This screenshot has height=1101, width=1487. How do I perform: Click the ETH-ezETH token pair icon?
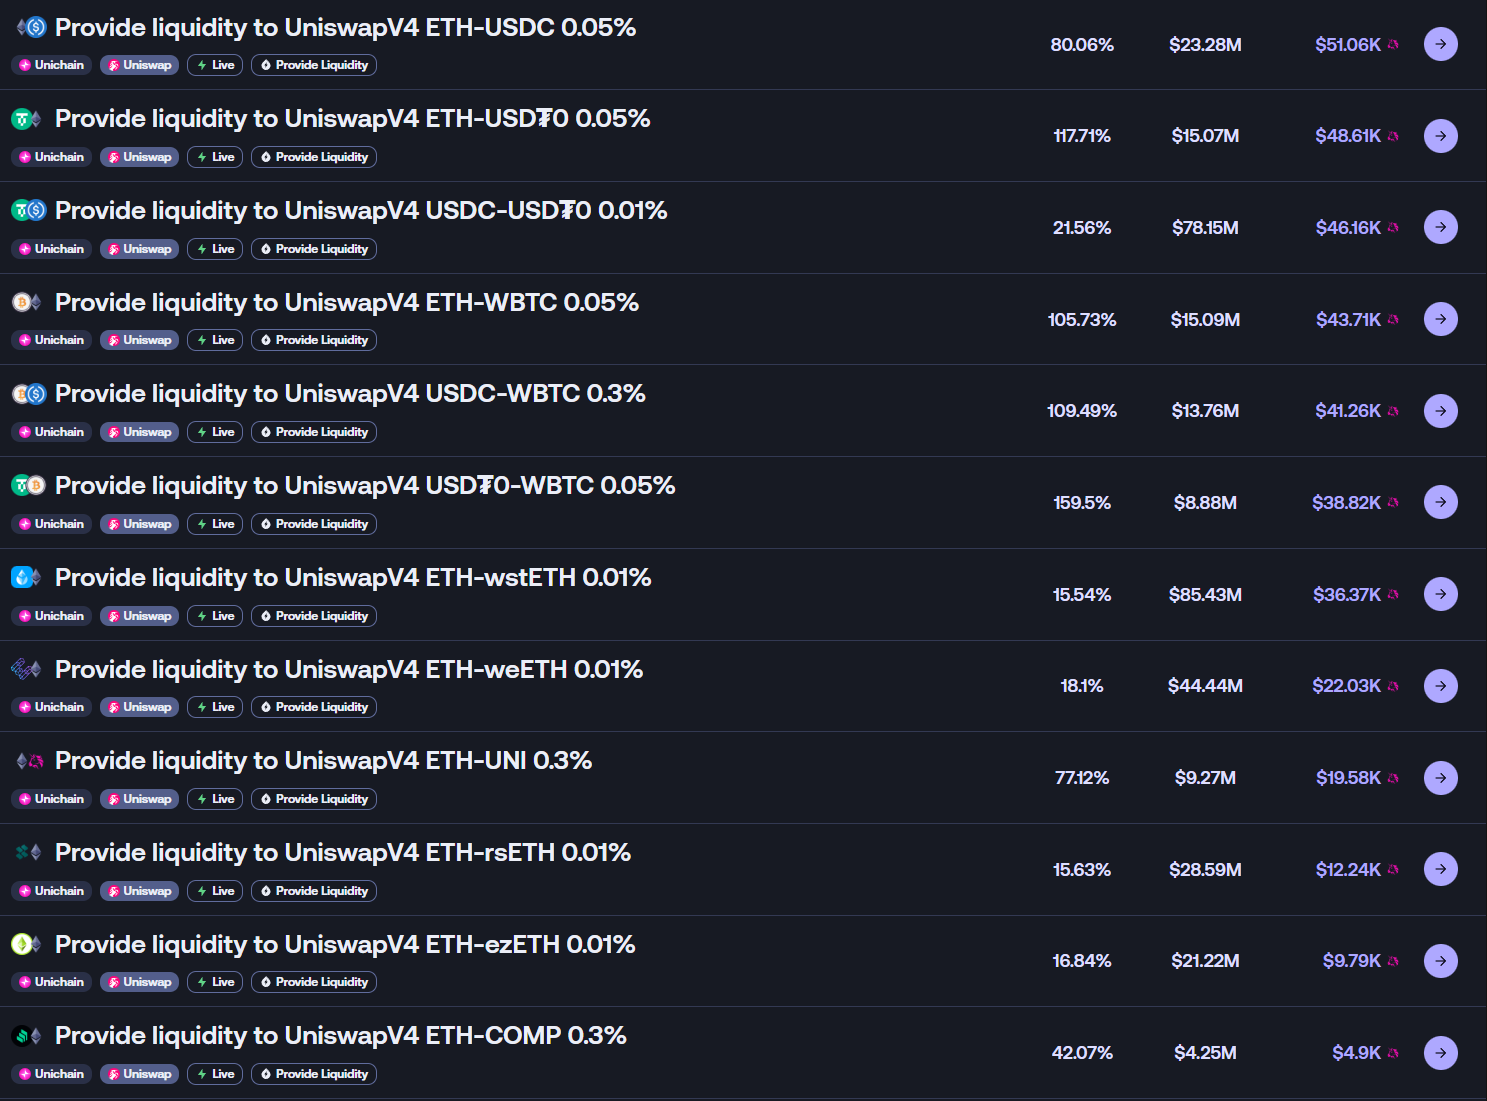coord(26,944)
